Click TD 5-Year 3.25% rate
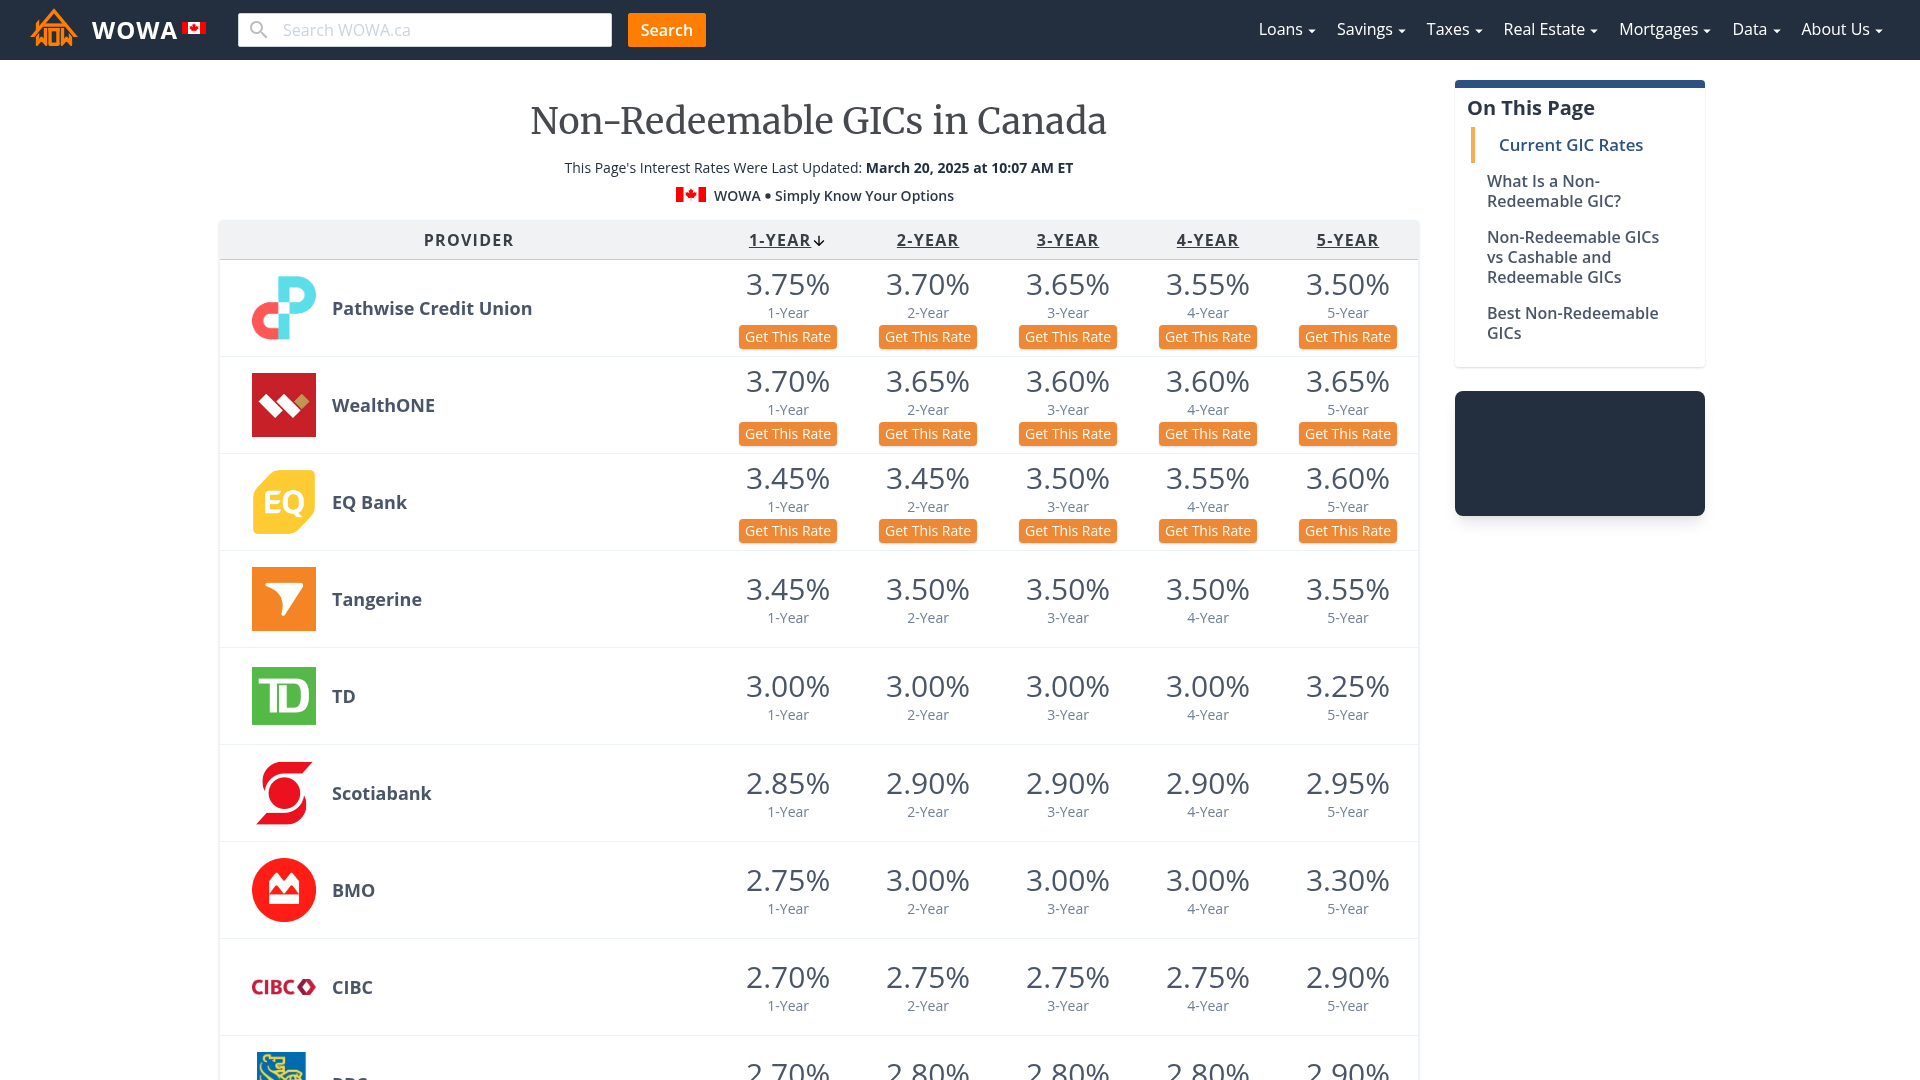The width and height of the screenshot is (1920, 1080). (x=1348, y=687)
